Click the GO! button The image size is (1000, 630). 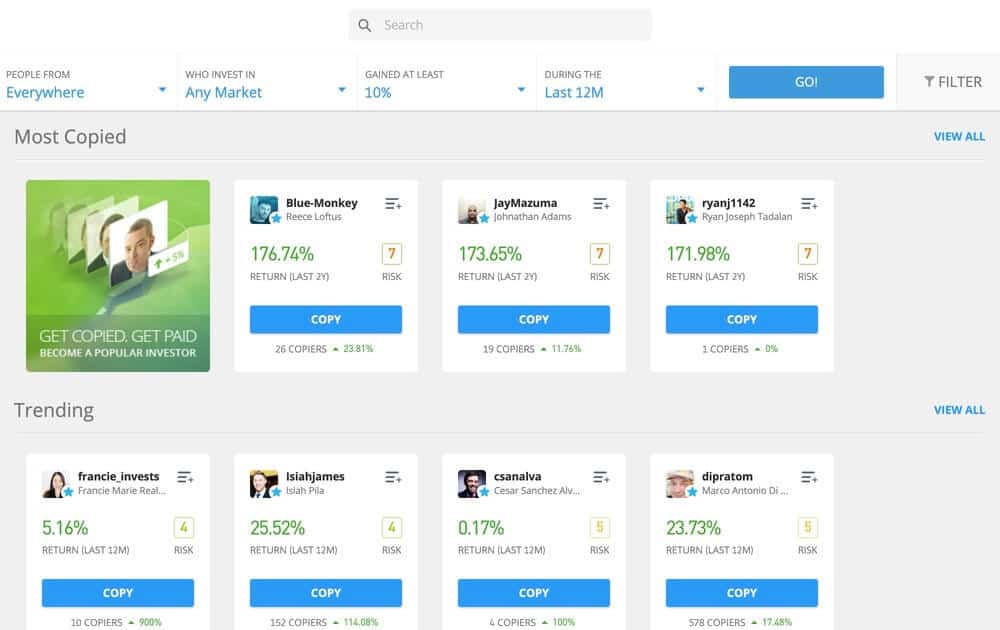tap(806, 82)
